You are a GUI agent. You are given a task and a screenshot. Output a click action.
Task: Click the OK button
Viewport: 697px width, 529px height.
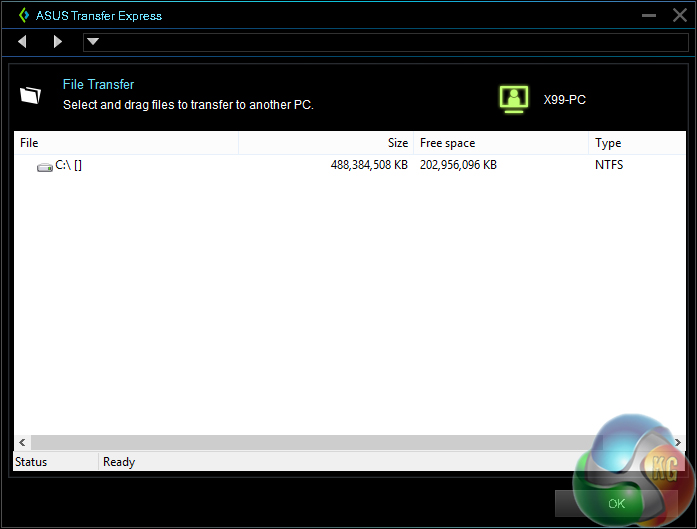pyautogui.click(x=616, y=504)
